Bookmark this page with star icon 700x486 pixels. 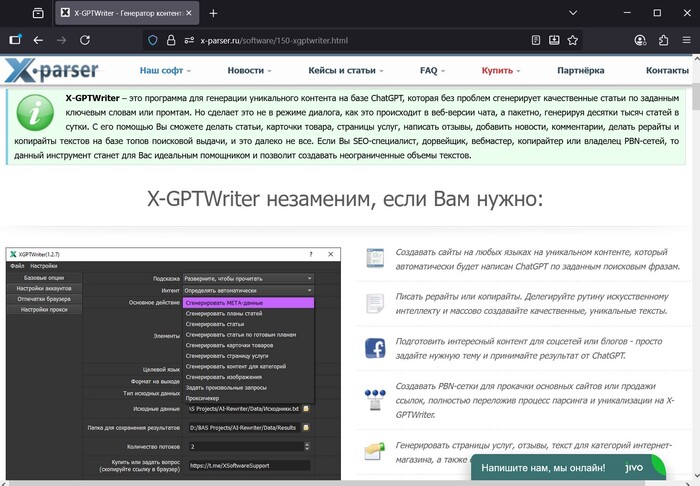pyautogui.click(x=573, y=40)
